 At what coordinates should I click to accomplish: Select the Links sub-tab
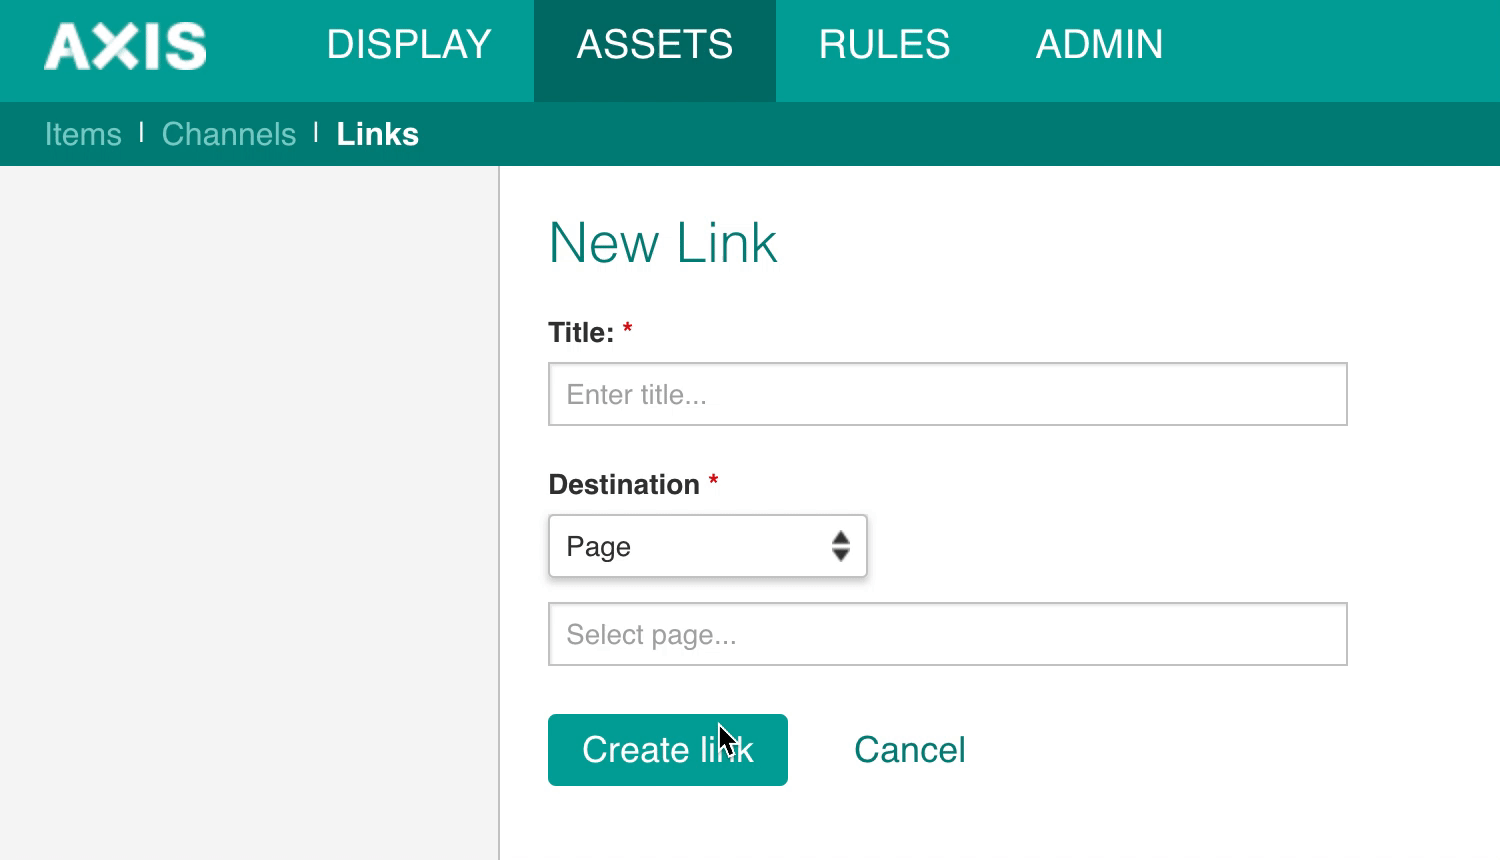[x=377, y=134]
